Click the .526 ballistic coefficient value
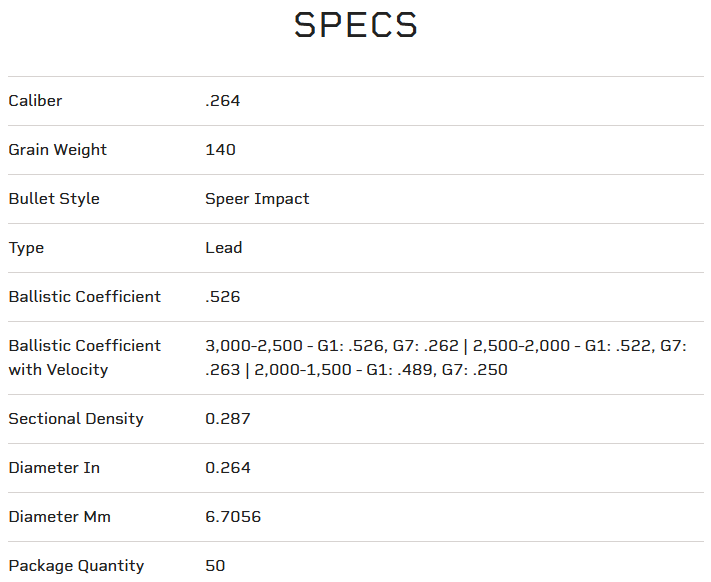711x582 pixels. (x=222, y=297)
